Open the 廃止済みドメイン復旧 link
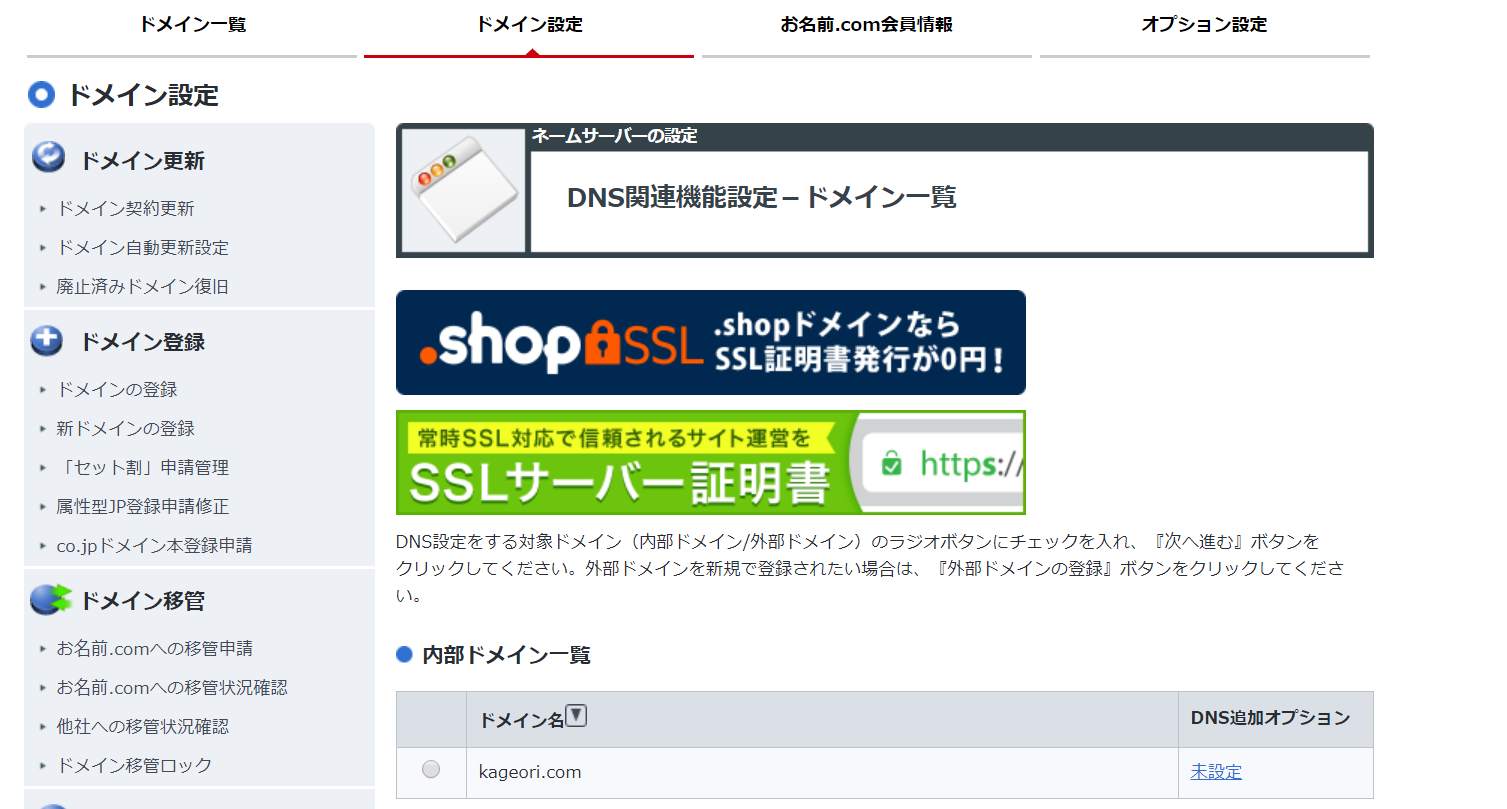The image size is (1507, 809). click(x=142, y=286)
